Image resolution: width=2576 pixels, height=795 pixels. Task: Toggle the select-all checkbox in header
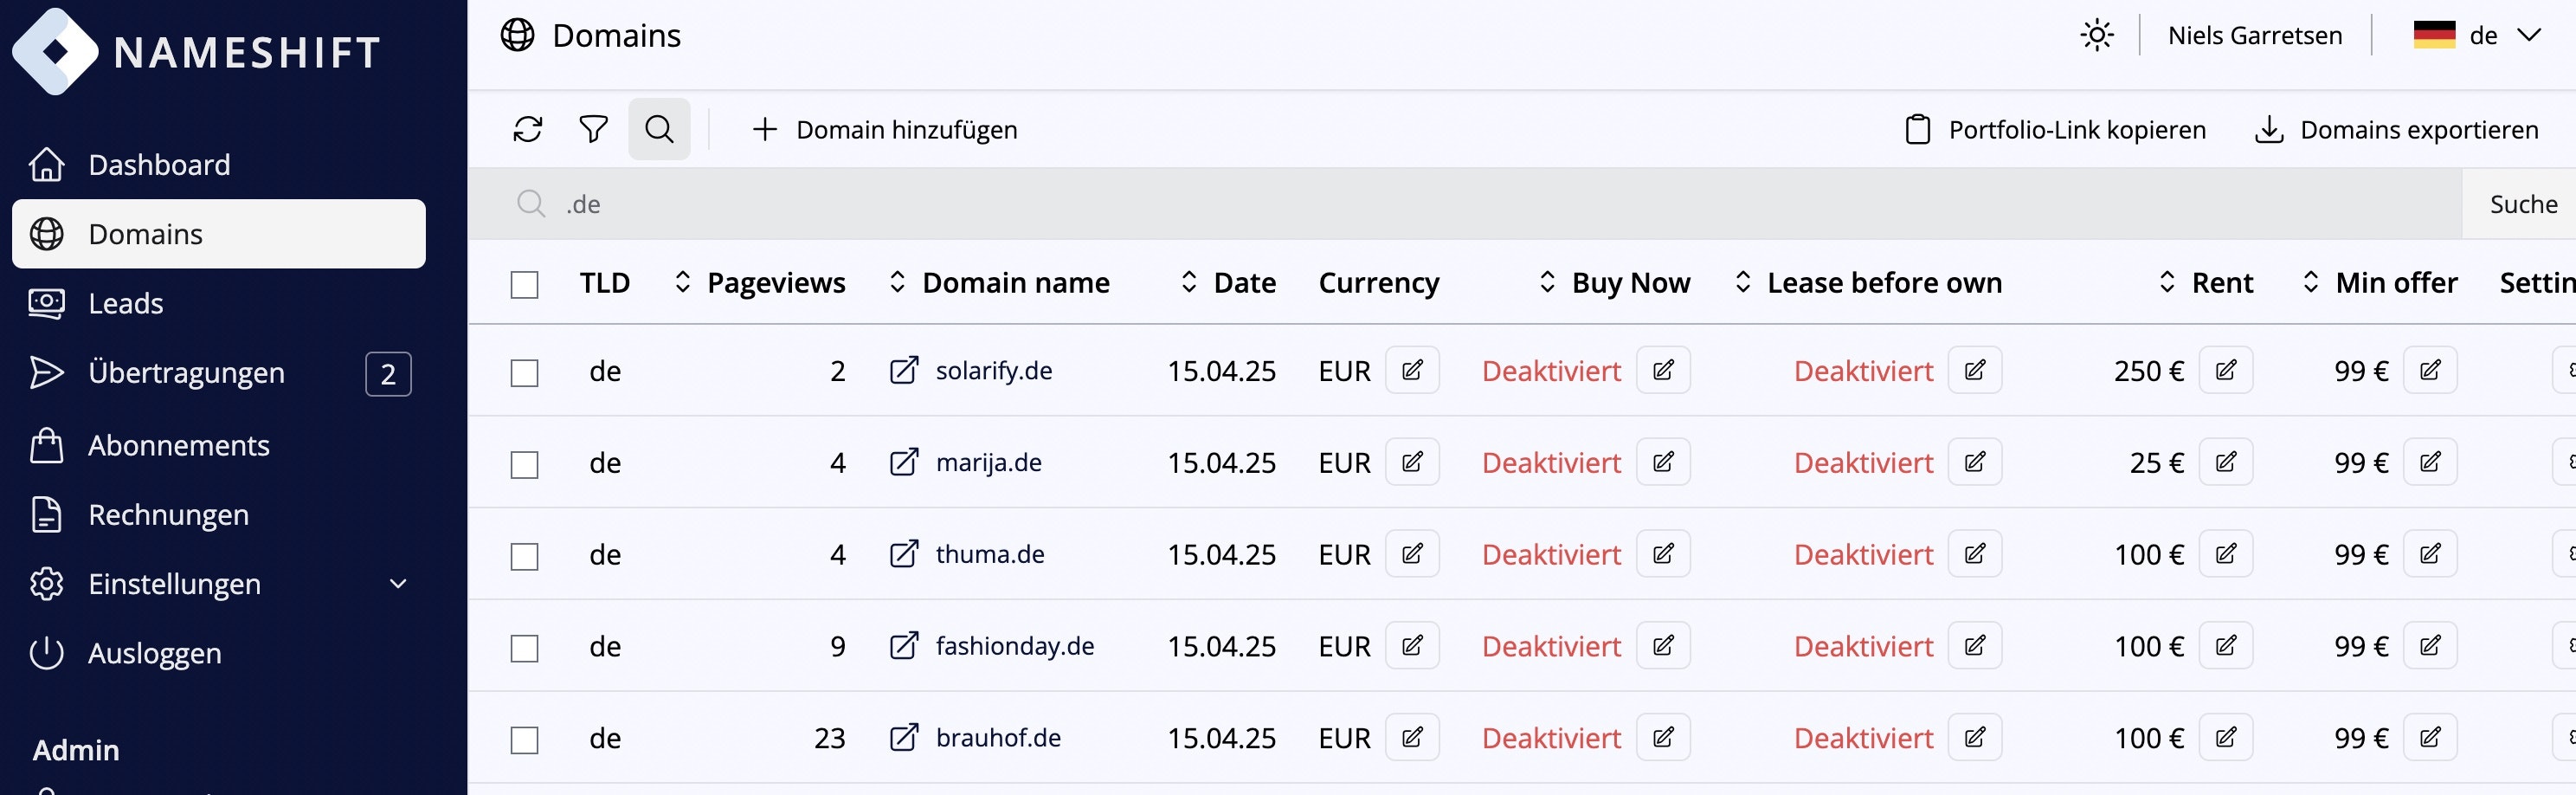[x=524, y=285]
